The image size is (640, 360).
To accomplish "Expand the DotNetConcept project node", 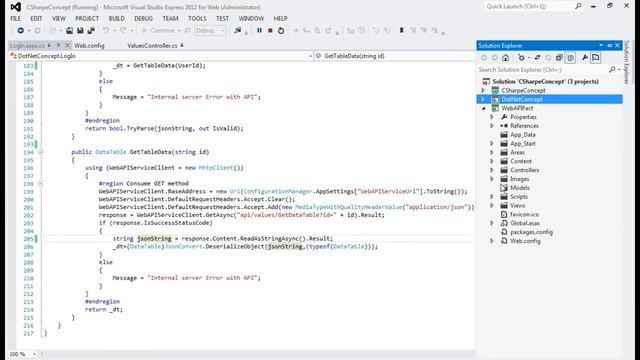I will click(483, 99).
